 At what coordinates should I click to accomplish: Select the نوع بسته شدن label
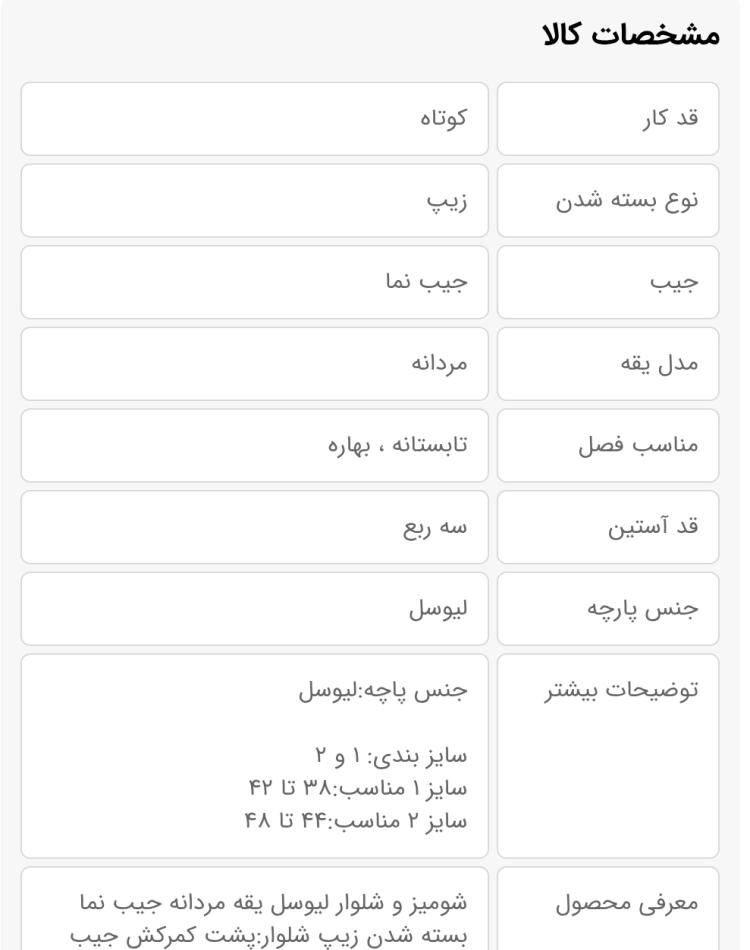(627, 201)
